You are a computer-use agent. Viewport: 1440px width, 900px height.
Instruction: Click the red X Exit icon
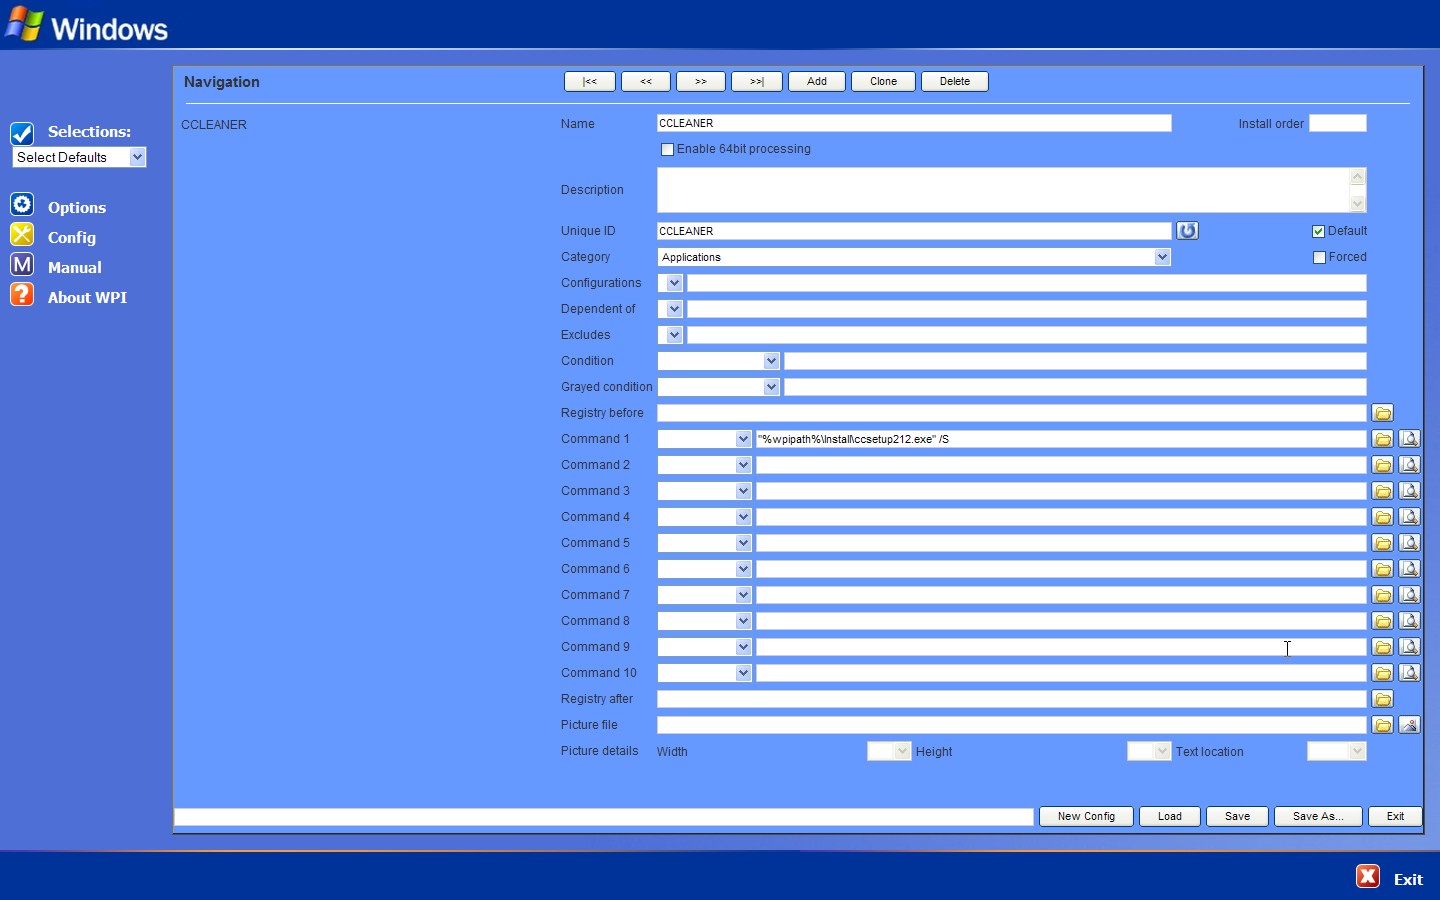(x=1368, y=876)
